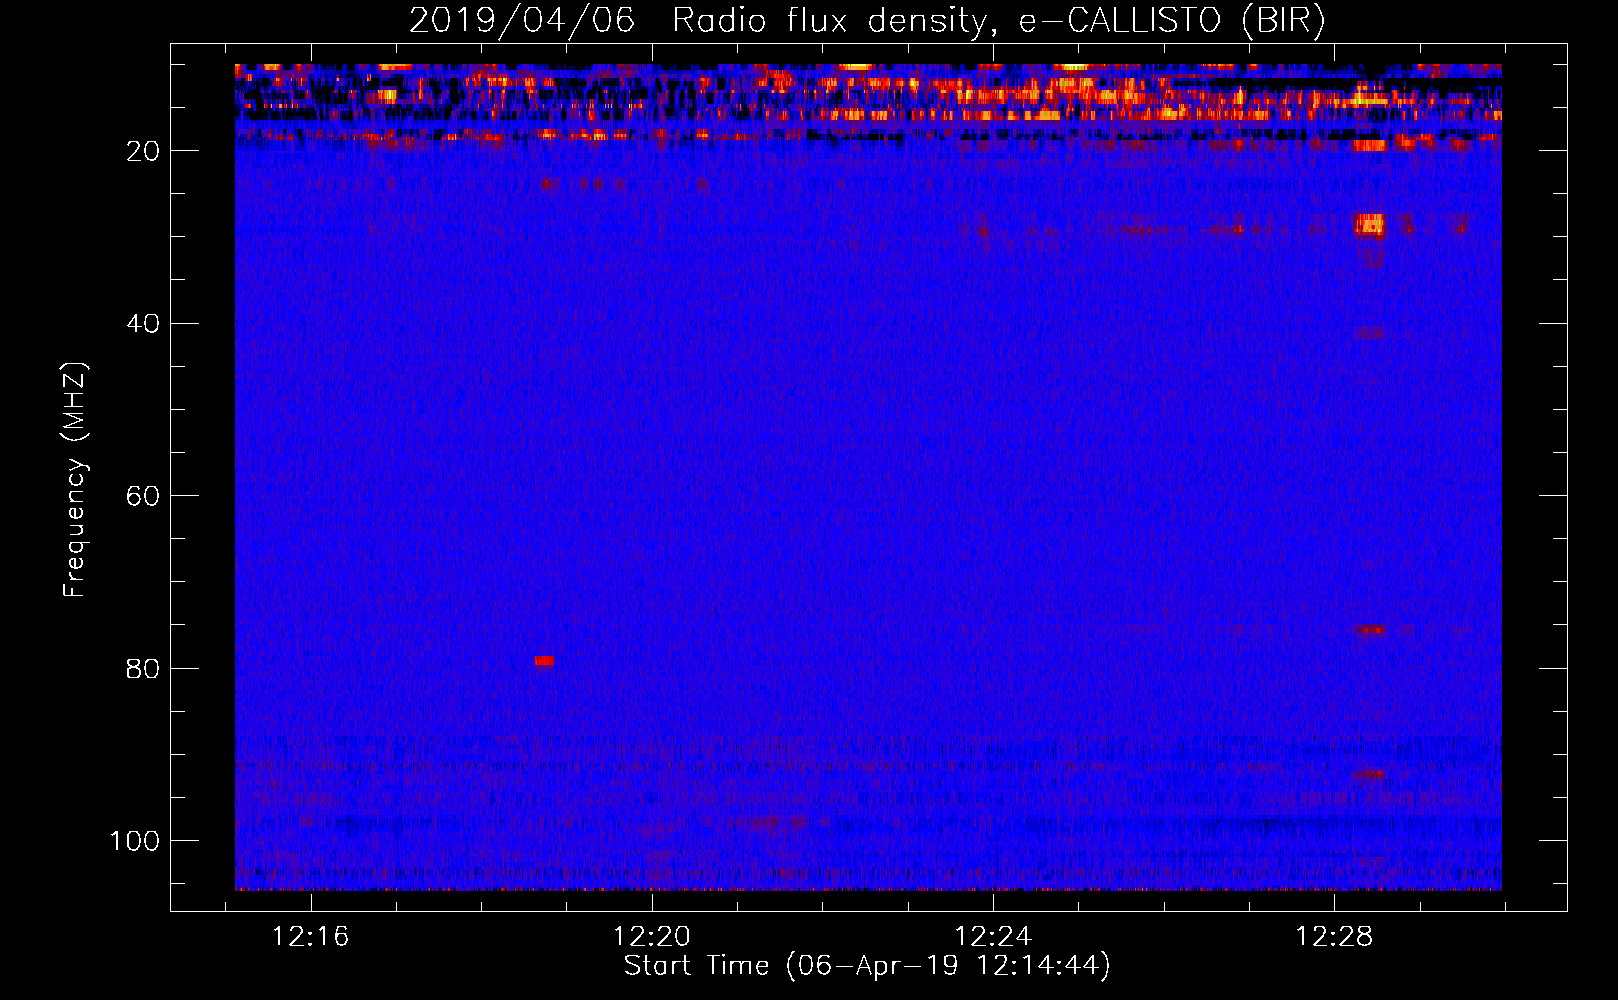Screen dimensions: 1618x1000
Task: Click the 40 MHz frequency tick label
Action: coord(143,323)
